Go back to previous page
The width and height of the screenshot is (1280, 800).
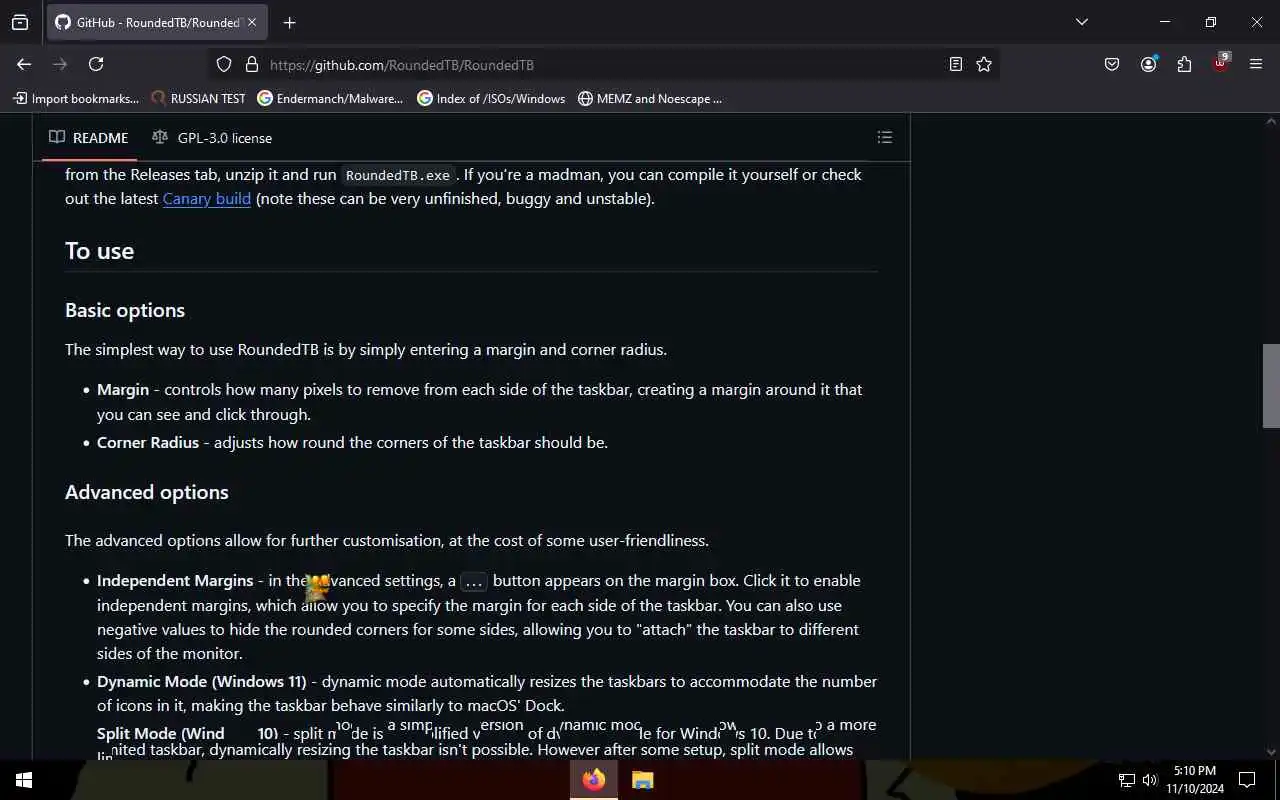pyautogui.click(x=24, y=64)
